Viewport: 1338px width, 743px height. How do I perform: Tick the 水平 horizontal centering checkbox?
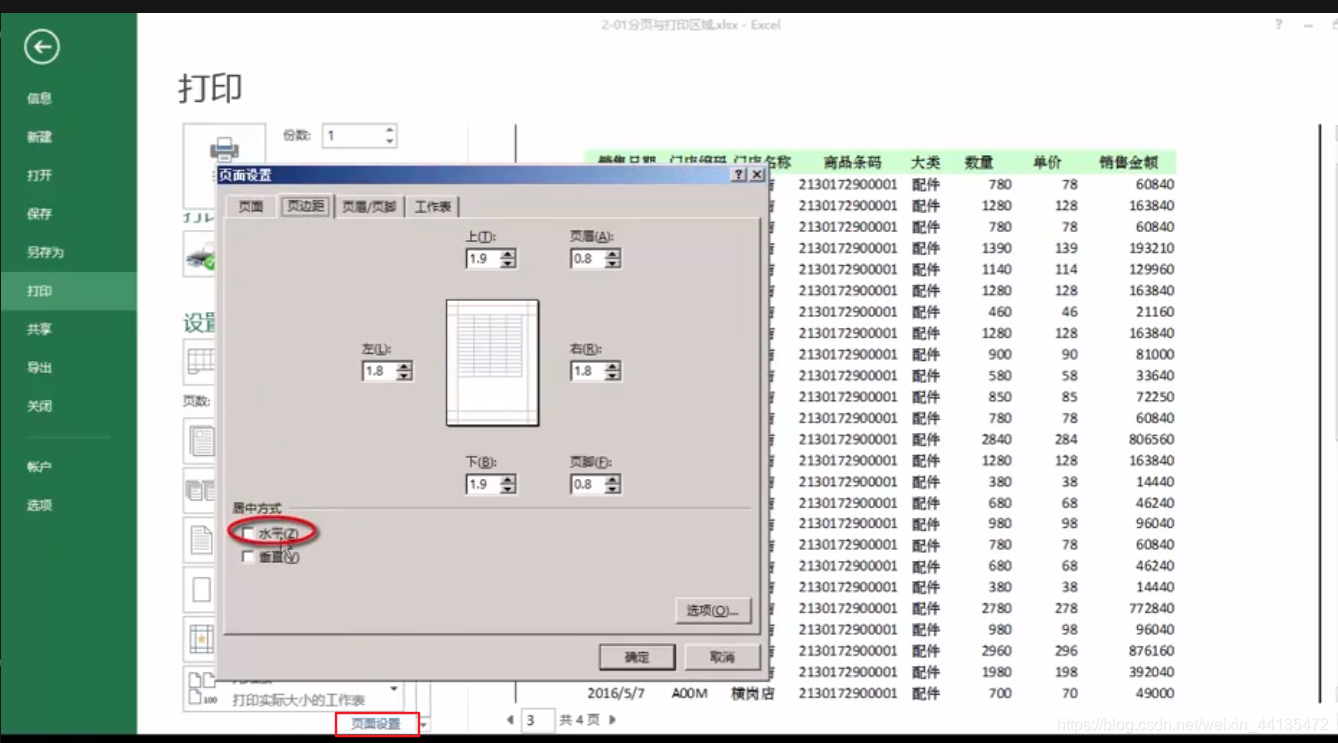pos(249,533)
